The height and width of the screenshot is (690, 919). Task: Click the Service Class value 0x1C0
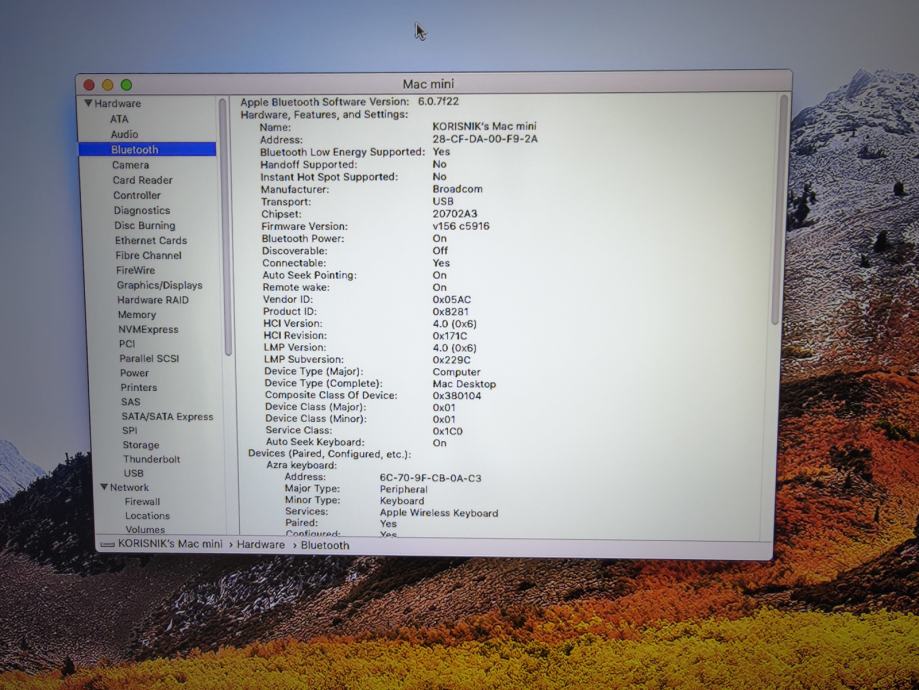[447, 431]
